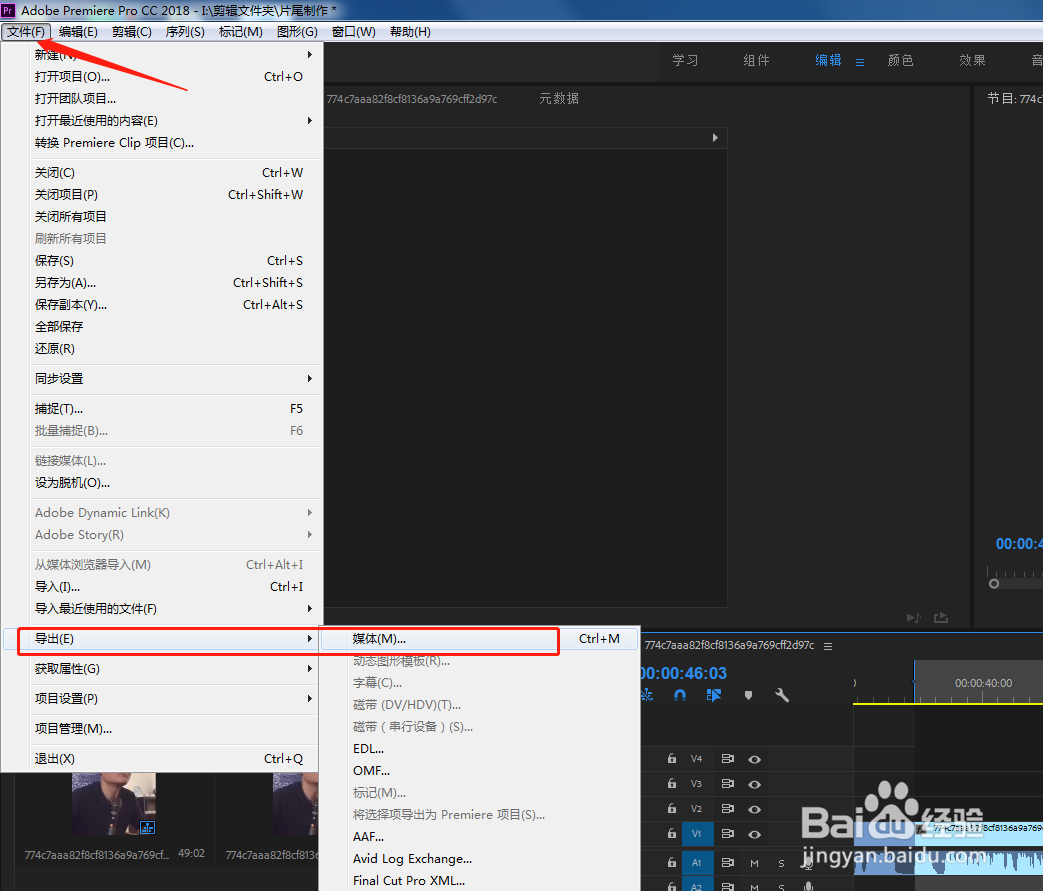Image resolution: width=1043 pixels, height=891 pixels.
Task: Toggle track lock for A1
Action: [x=672, y=862]
